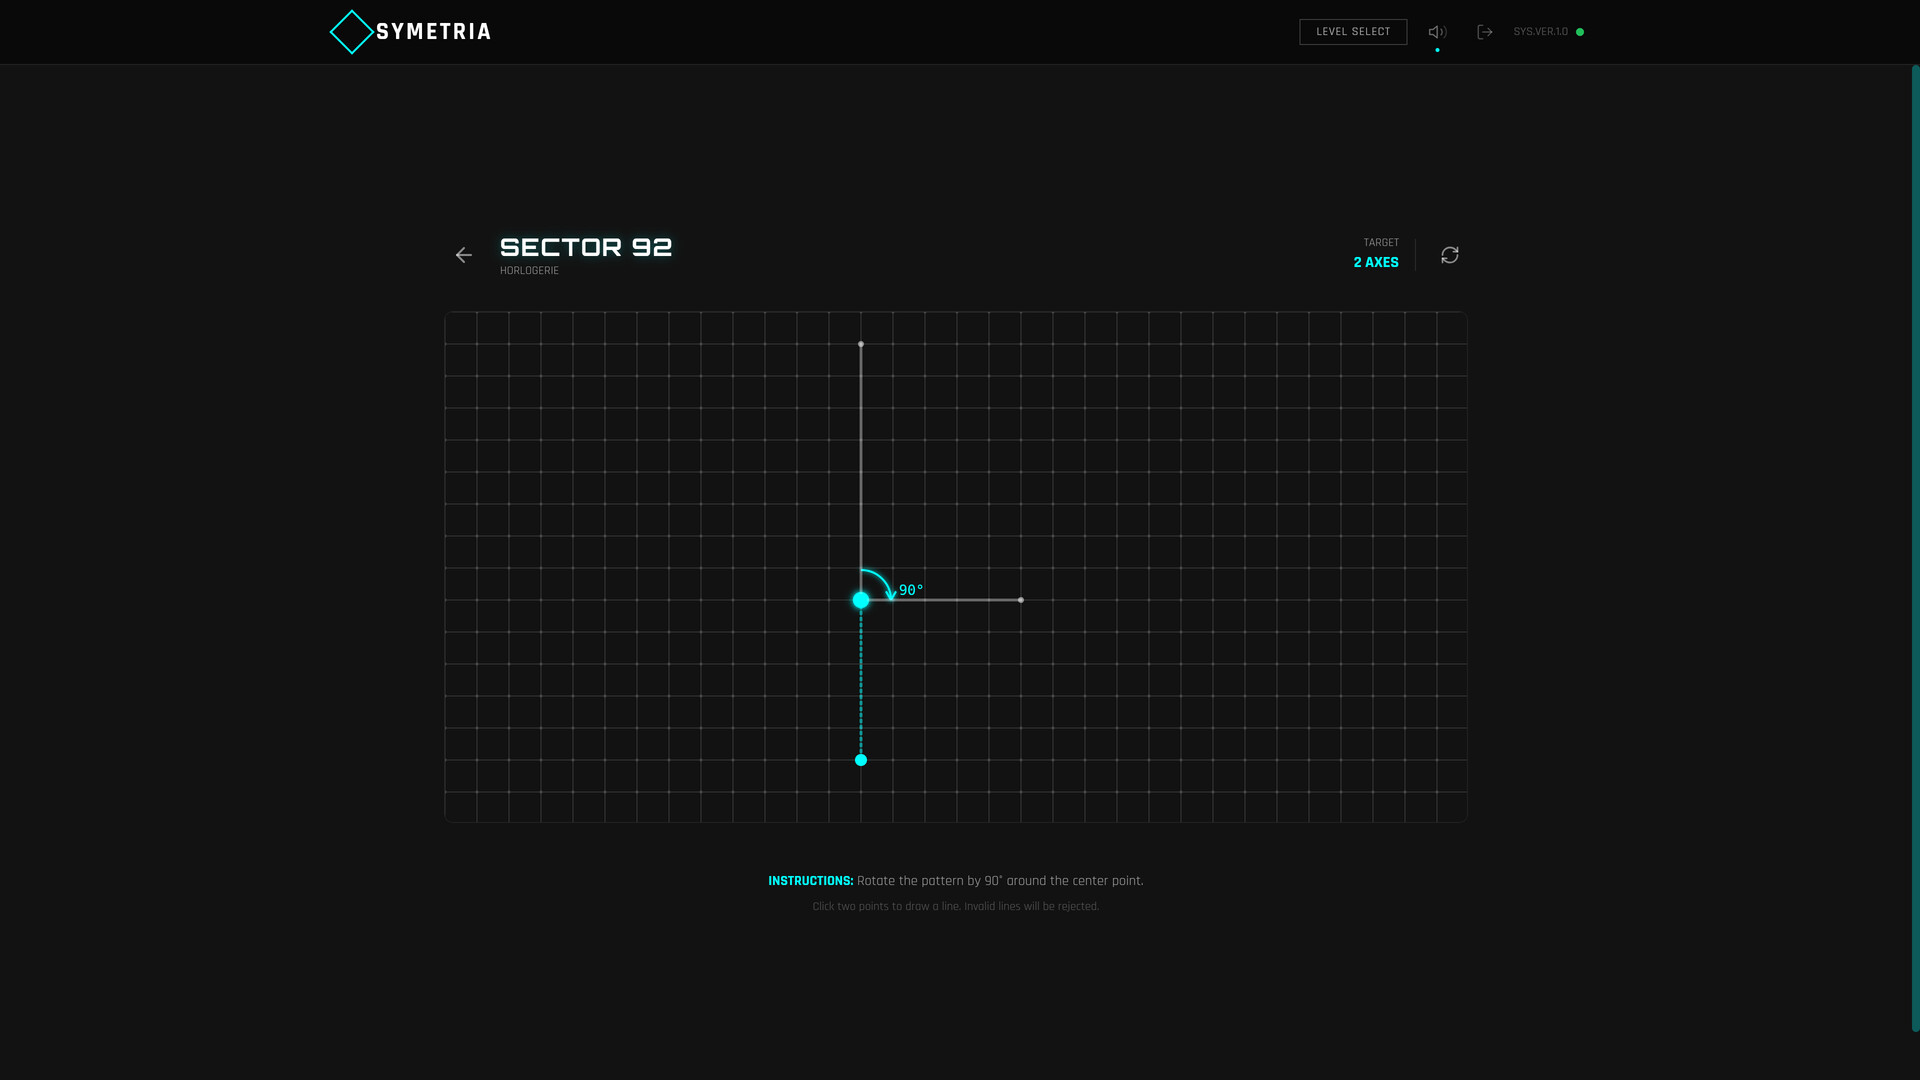Click the SYS.VER.1.0 label
Image resolution: width=1920 pixels, height=1080 pixels.
[1540, 32]
